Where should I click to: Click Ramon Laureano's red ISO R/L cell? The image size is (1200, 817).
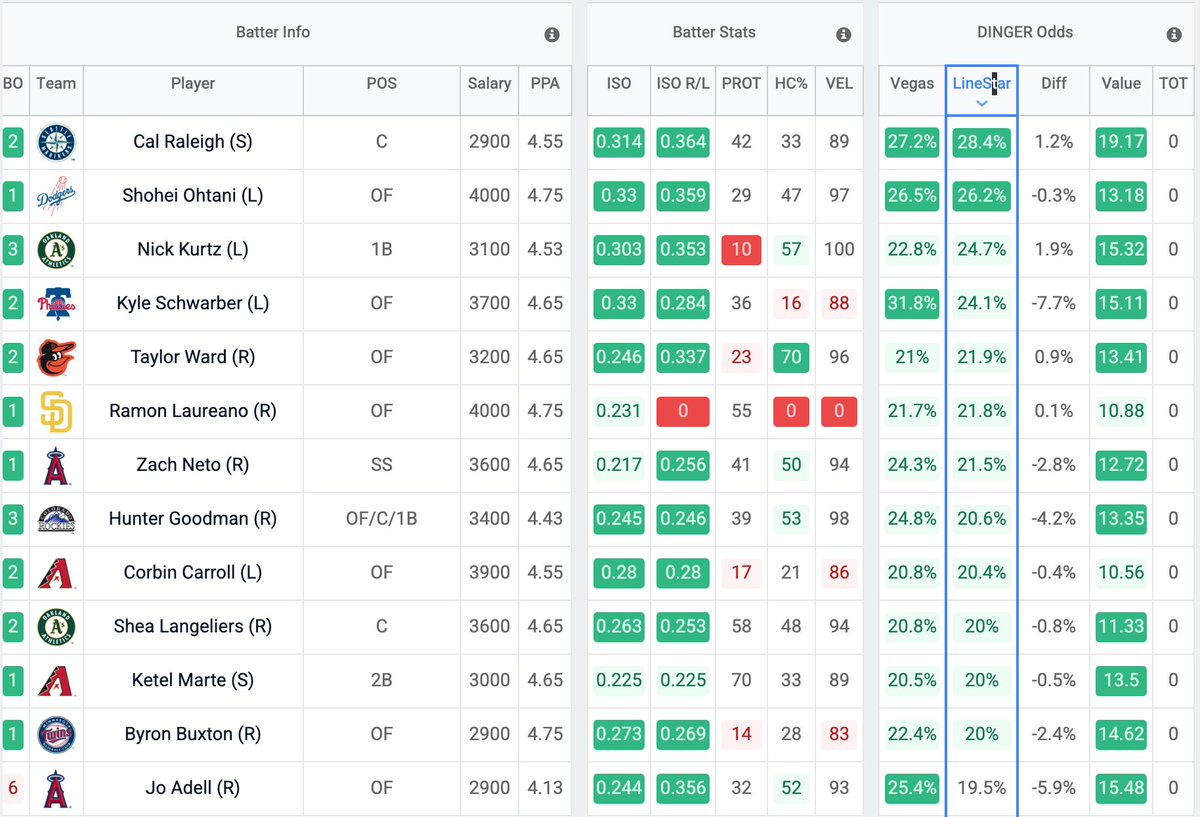click(x=682, y=411)
